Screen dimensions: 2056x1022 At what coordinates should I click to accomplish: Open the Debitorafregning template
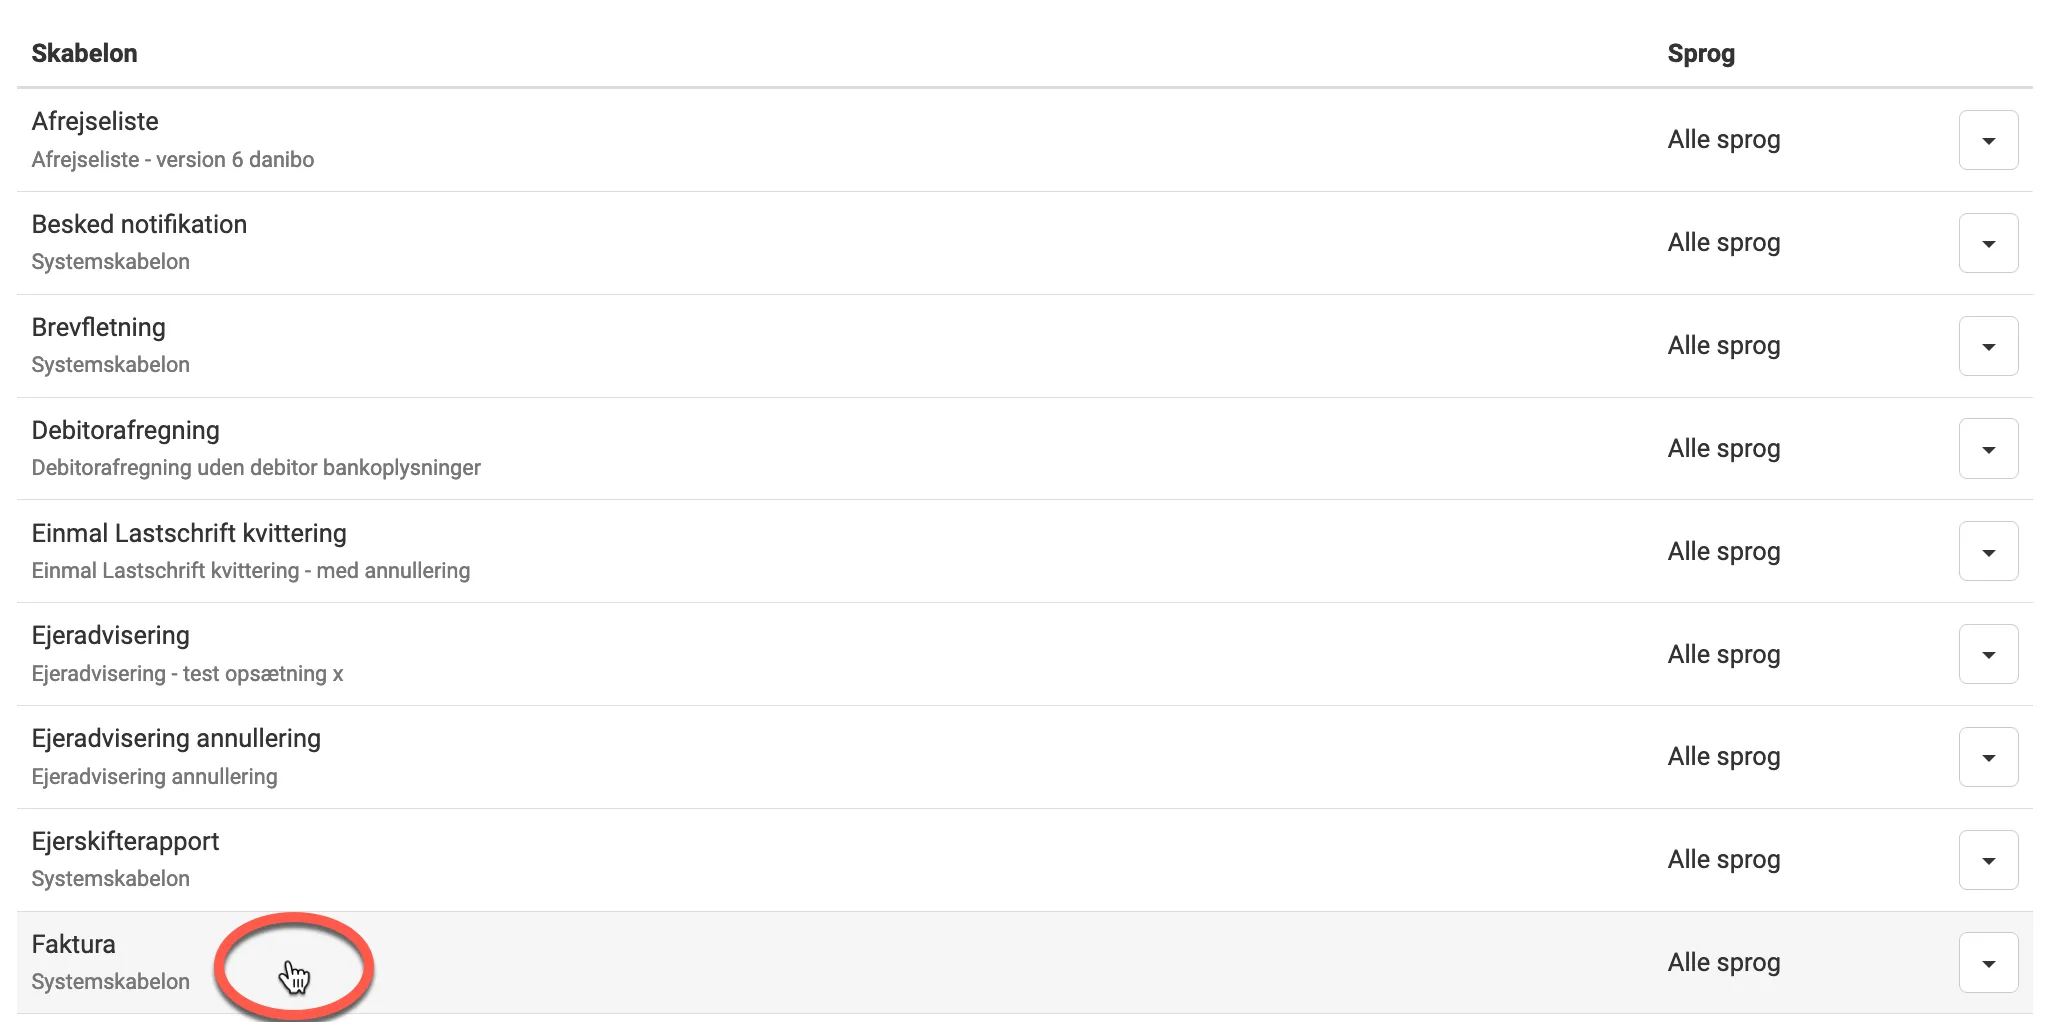click(x=125, y=431)
